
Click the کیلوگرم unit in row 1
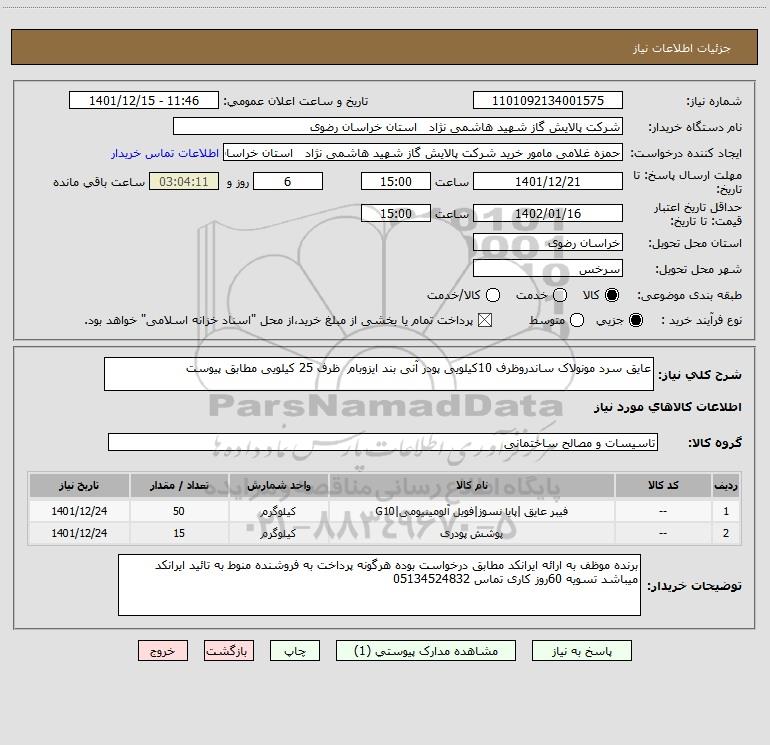(x=278, y=511)
